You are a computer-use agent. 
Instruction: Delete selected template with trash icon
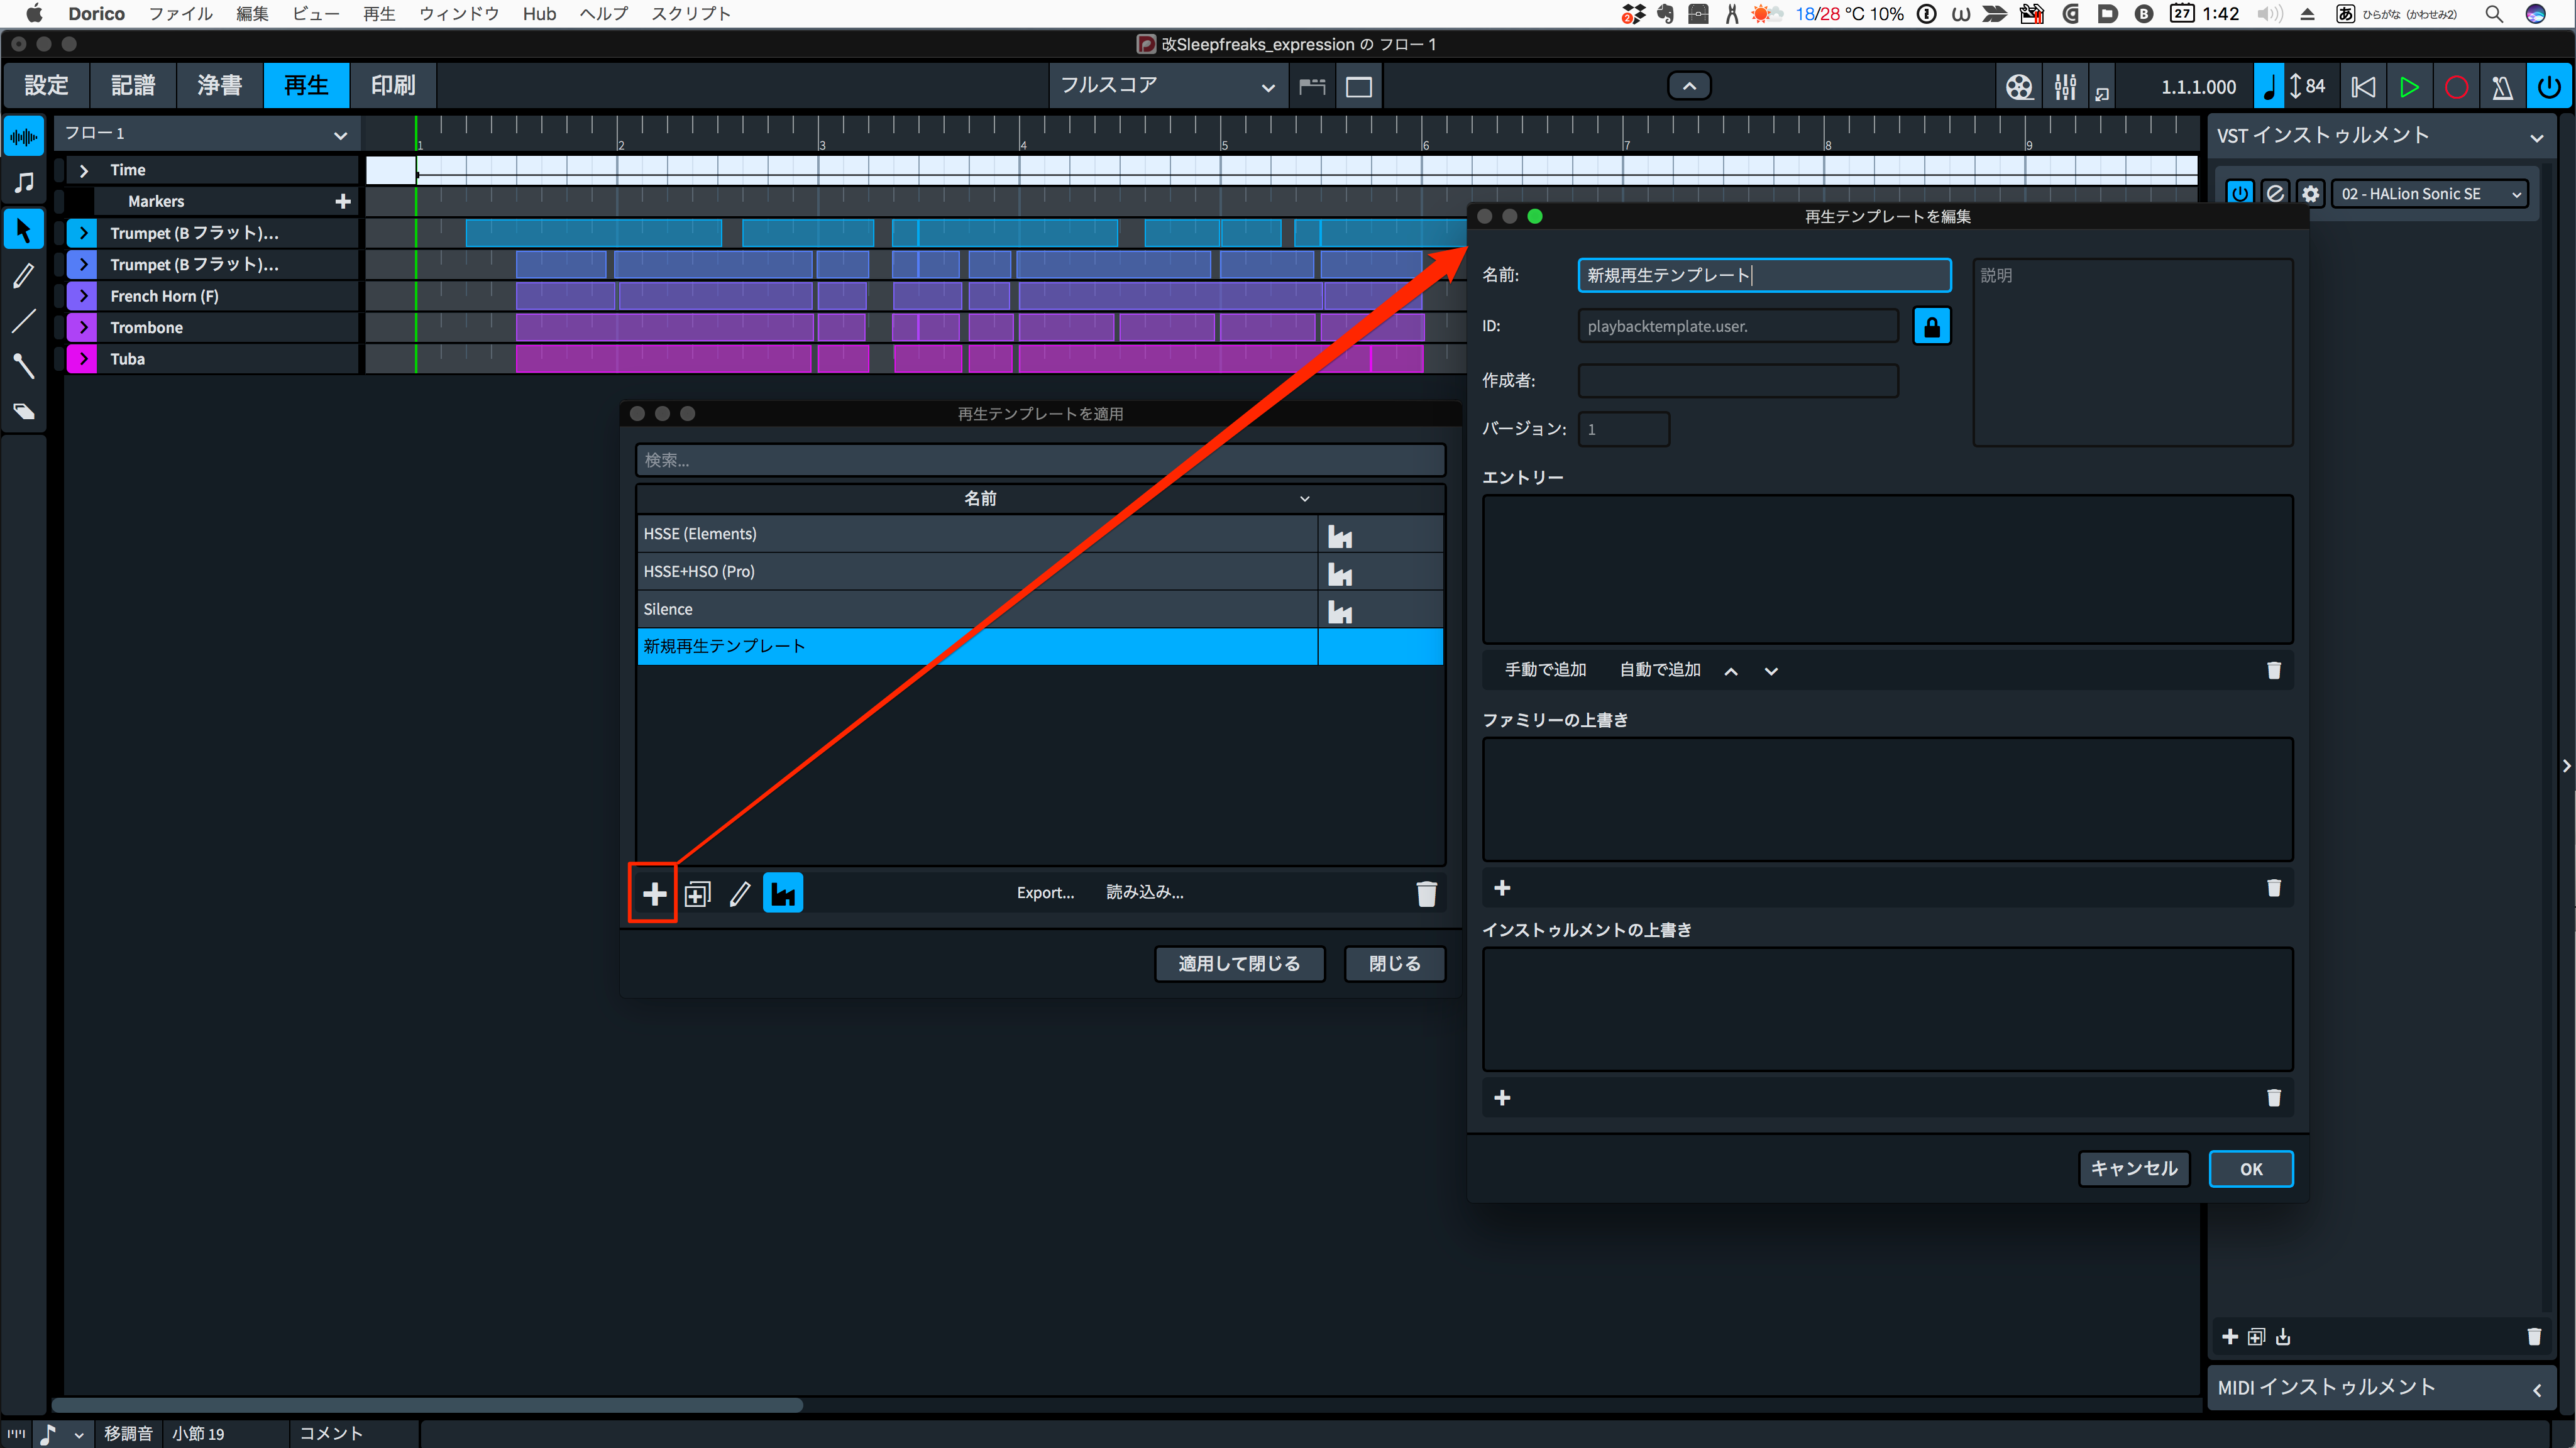(1426, 893)
